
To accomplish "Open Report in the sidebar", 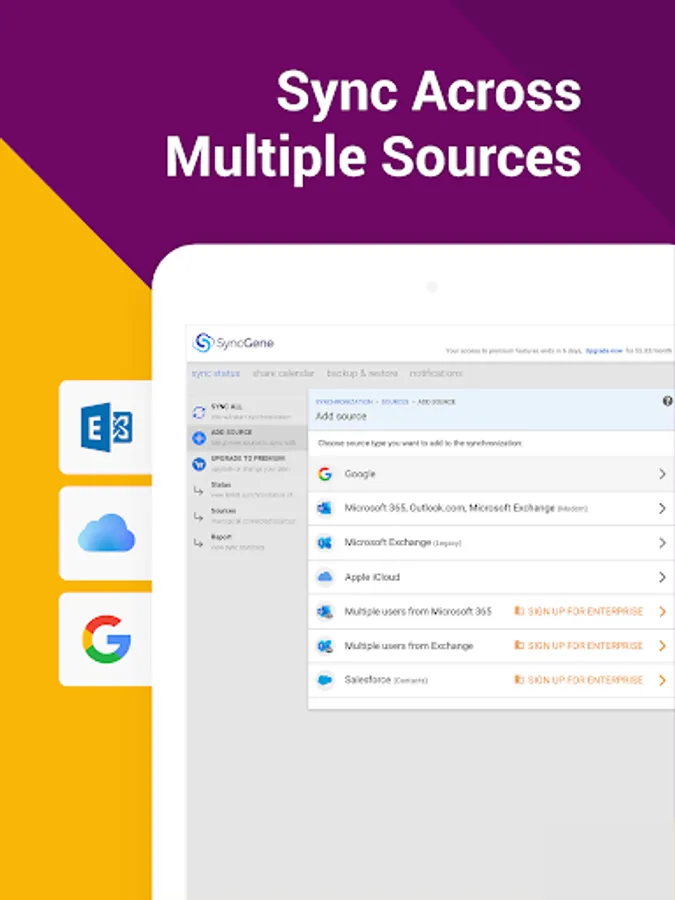I will [245, 541].
